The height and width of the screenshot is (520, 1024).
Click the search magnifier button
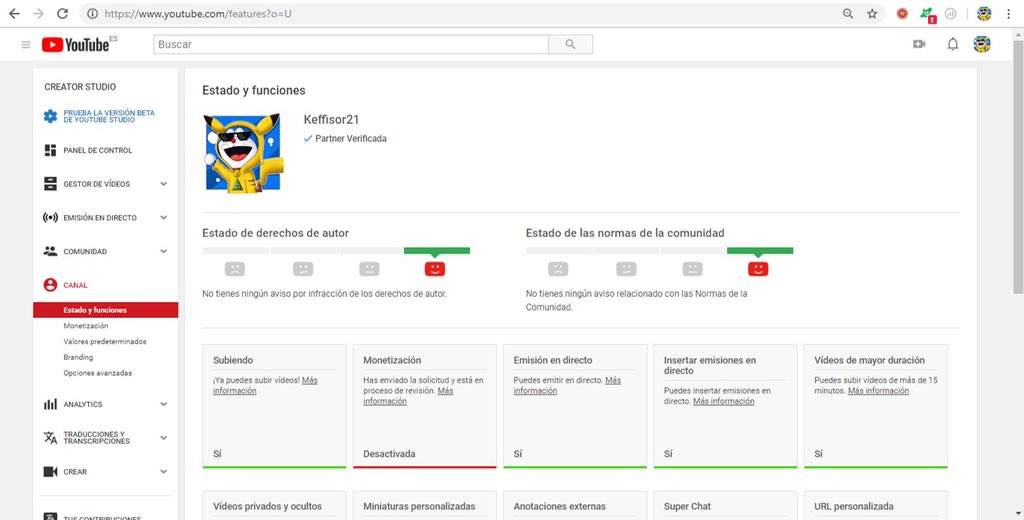[571, 44]
